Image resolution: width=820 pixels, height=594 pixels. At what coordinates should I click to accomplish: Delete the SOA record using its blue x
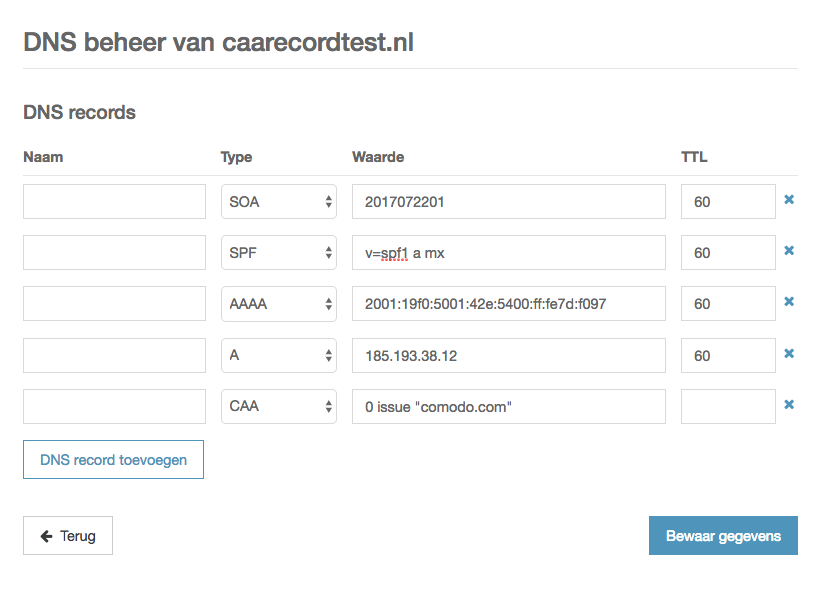(789, 200)
